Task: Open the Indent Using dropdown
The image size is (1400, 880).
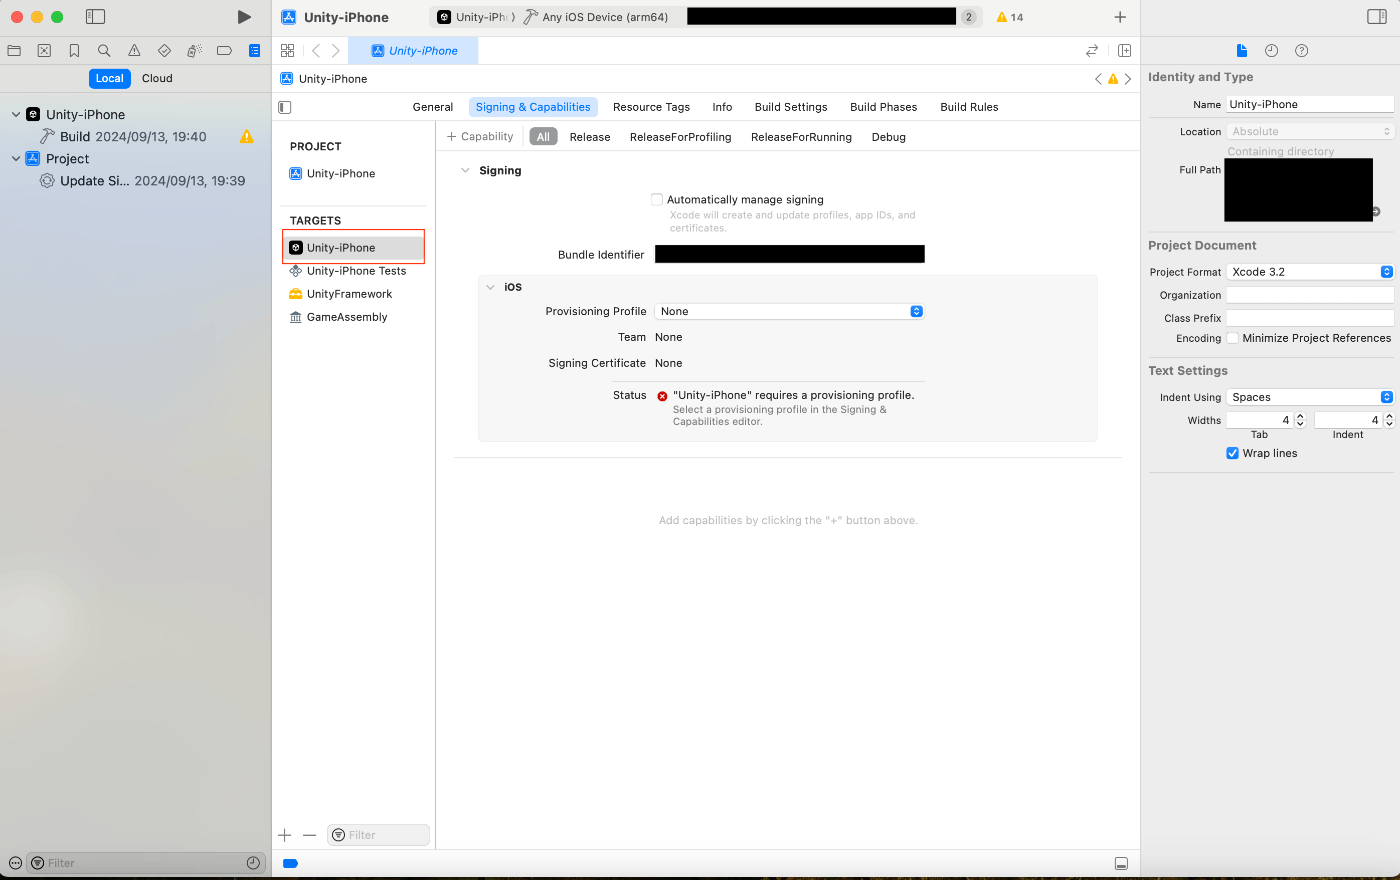Action: (1310, 397)
